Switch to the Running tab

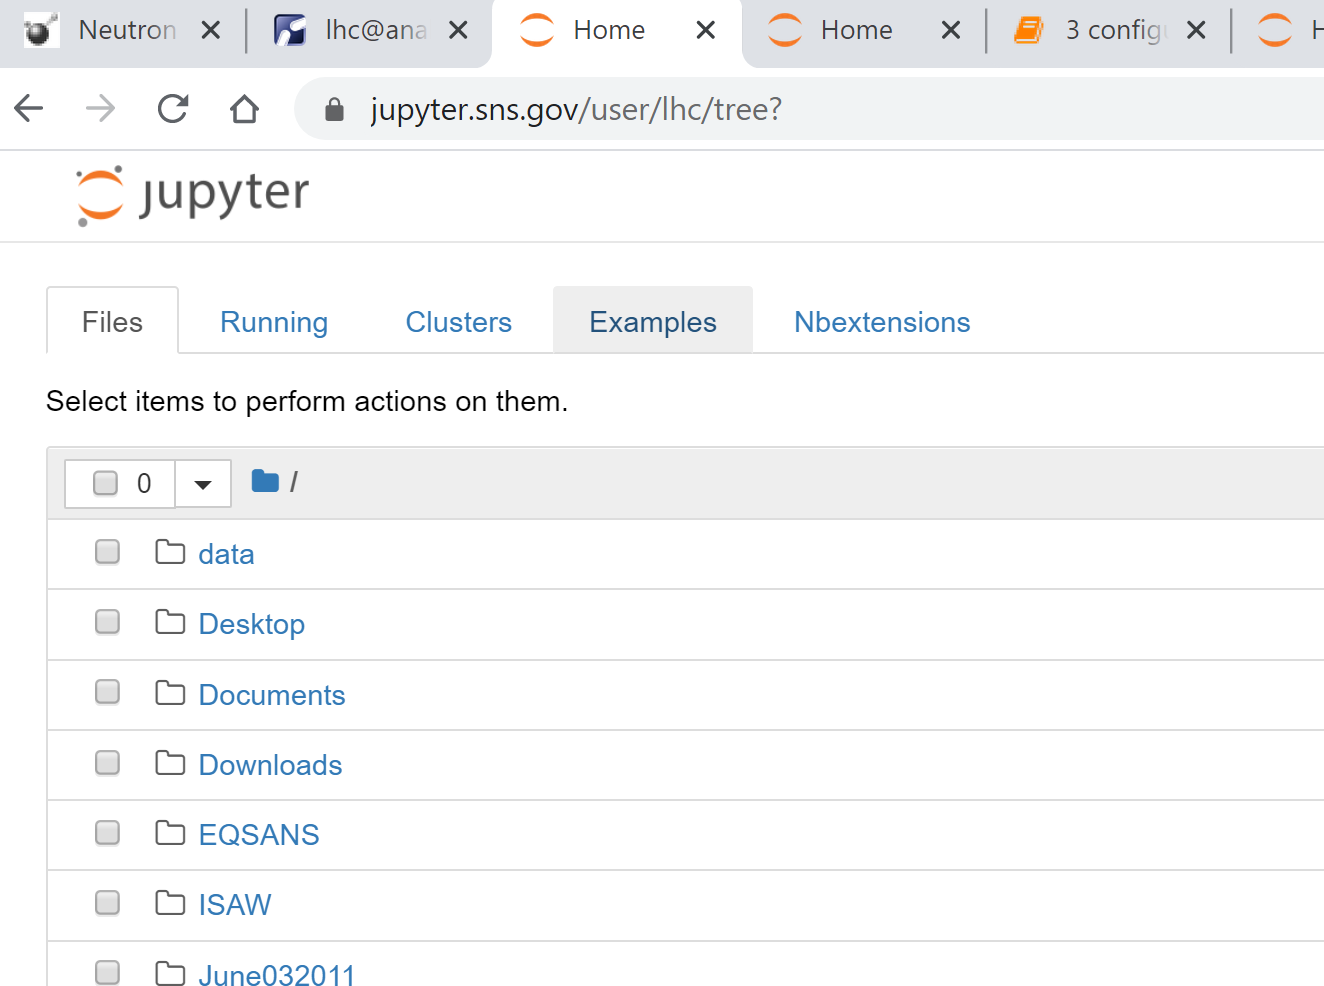pos(274,322)
